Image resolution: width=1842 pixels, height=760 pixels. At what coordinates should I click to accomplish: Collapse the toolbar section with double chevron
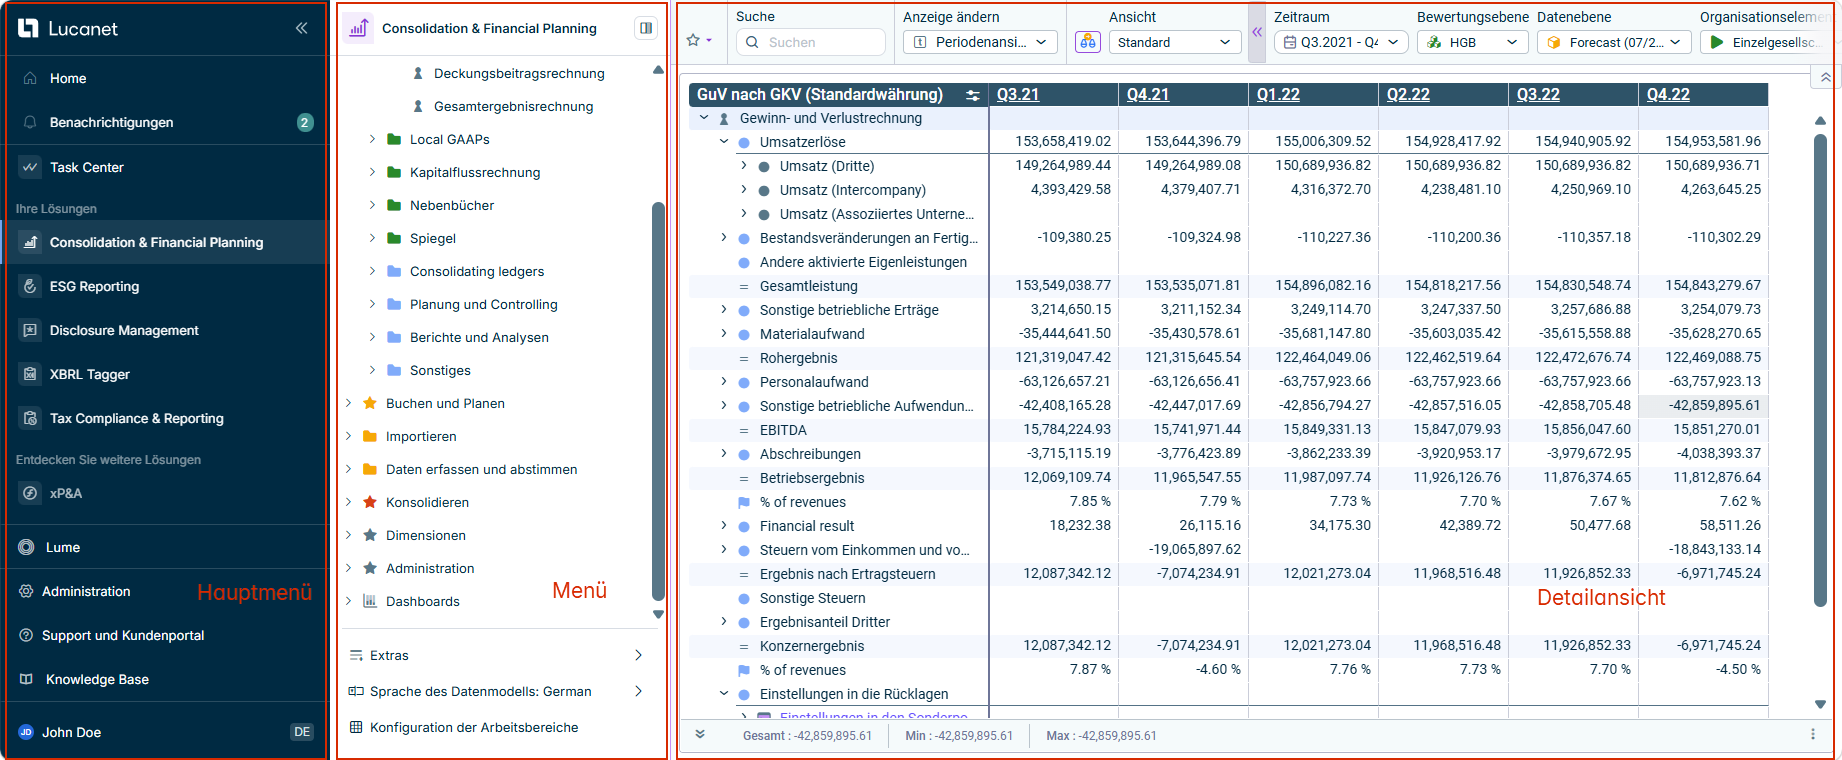click(1257, 32)
